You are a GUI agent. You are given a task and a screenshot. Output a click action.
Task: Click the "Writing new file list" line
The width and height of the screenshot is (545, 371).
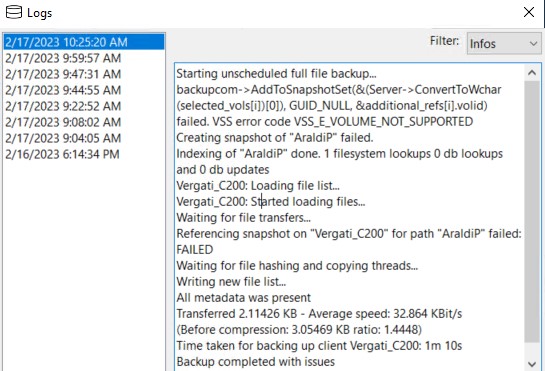[x=231, y=282]
